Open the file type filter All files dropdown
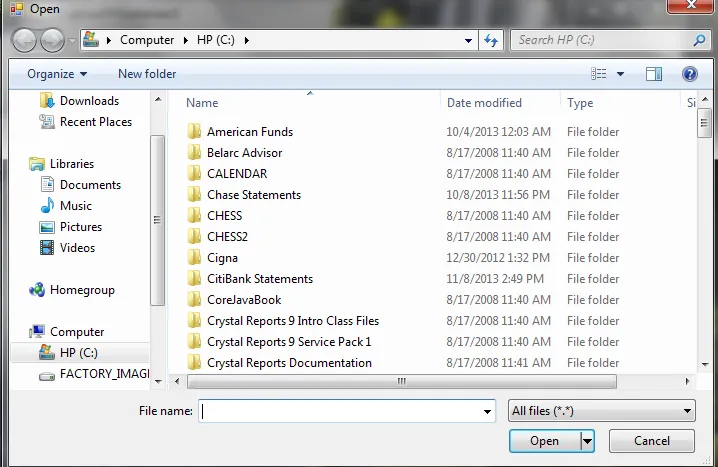Image resolution: width=718 pixels, height=467 pixels. coord(601,411)
